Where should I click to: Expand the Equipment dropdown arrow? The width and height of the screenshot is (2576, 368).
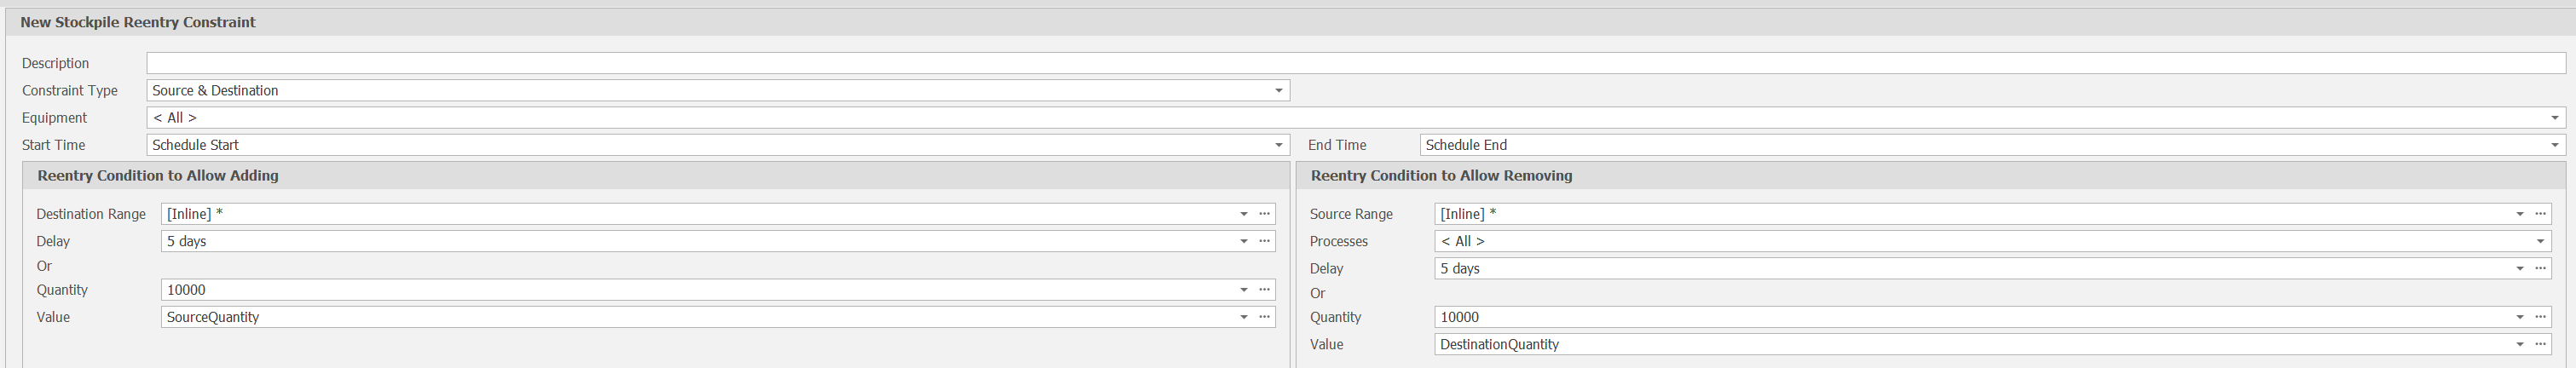(x=2555, y=118)
